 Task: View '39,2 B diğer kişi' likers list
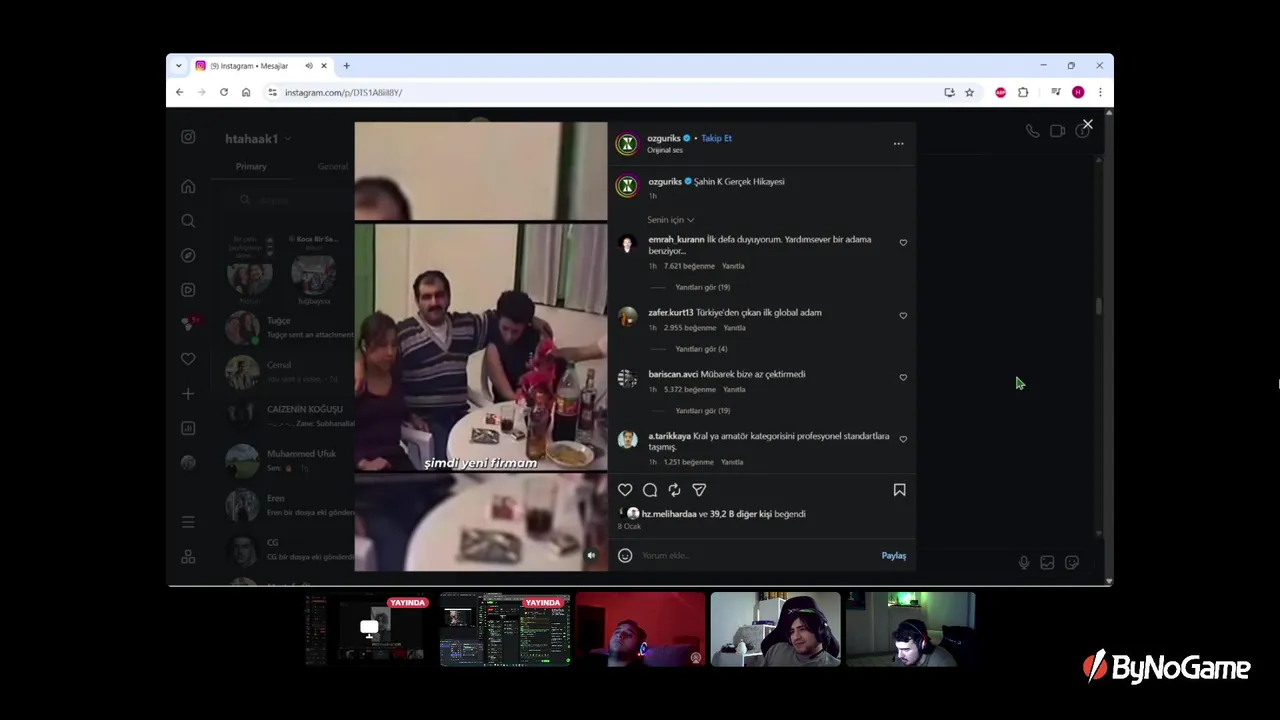tap(741, 514)
